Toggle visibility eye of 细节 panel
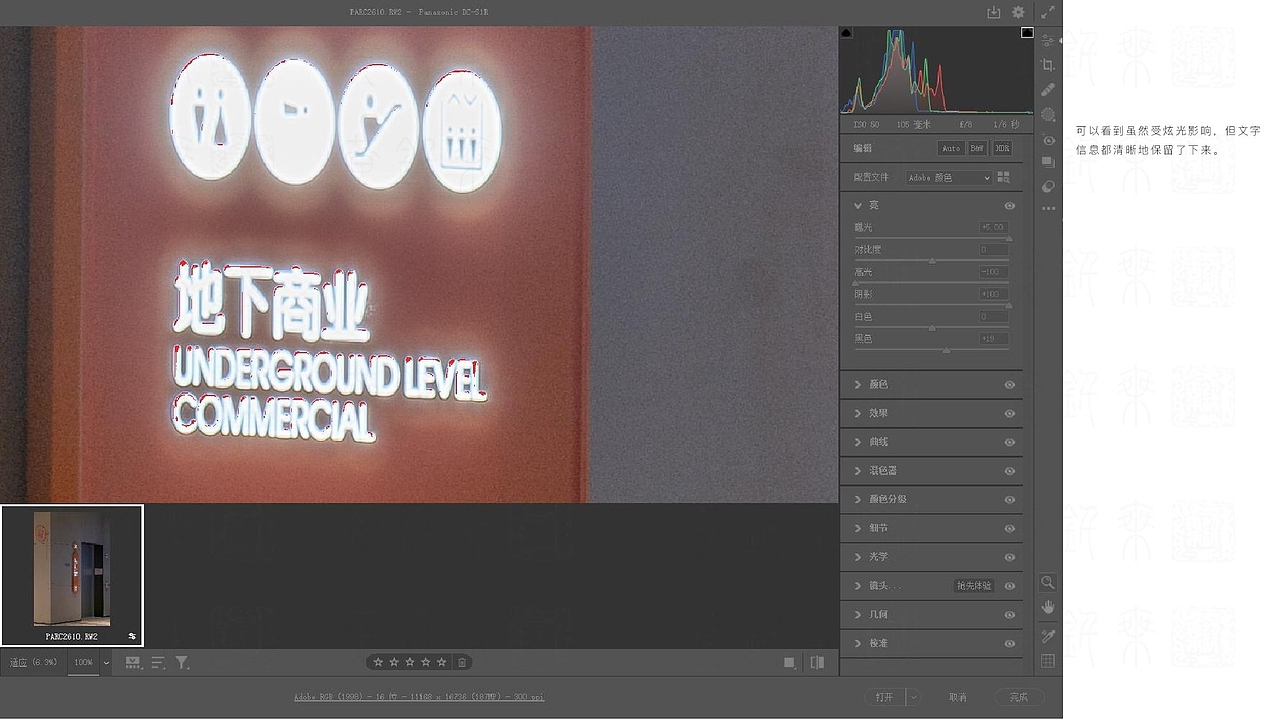1280x720 pixels. 1010,528
